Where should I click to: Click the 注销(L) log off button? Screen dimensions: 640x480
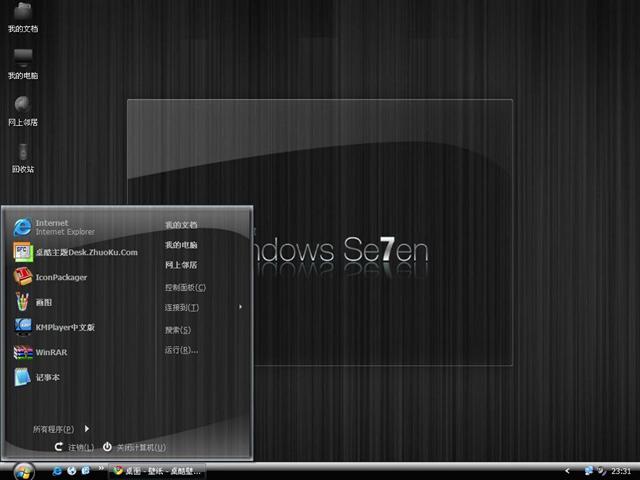(75, 447)
